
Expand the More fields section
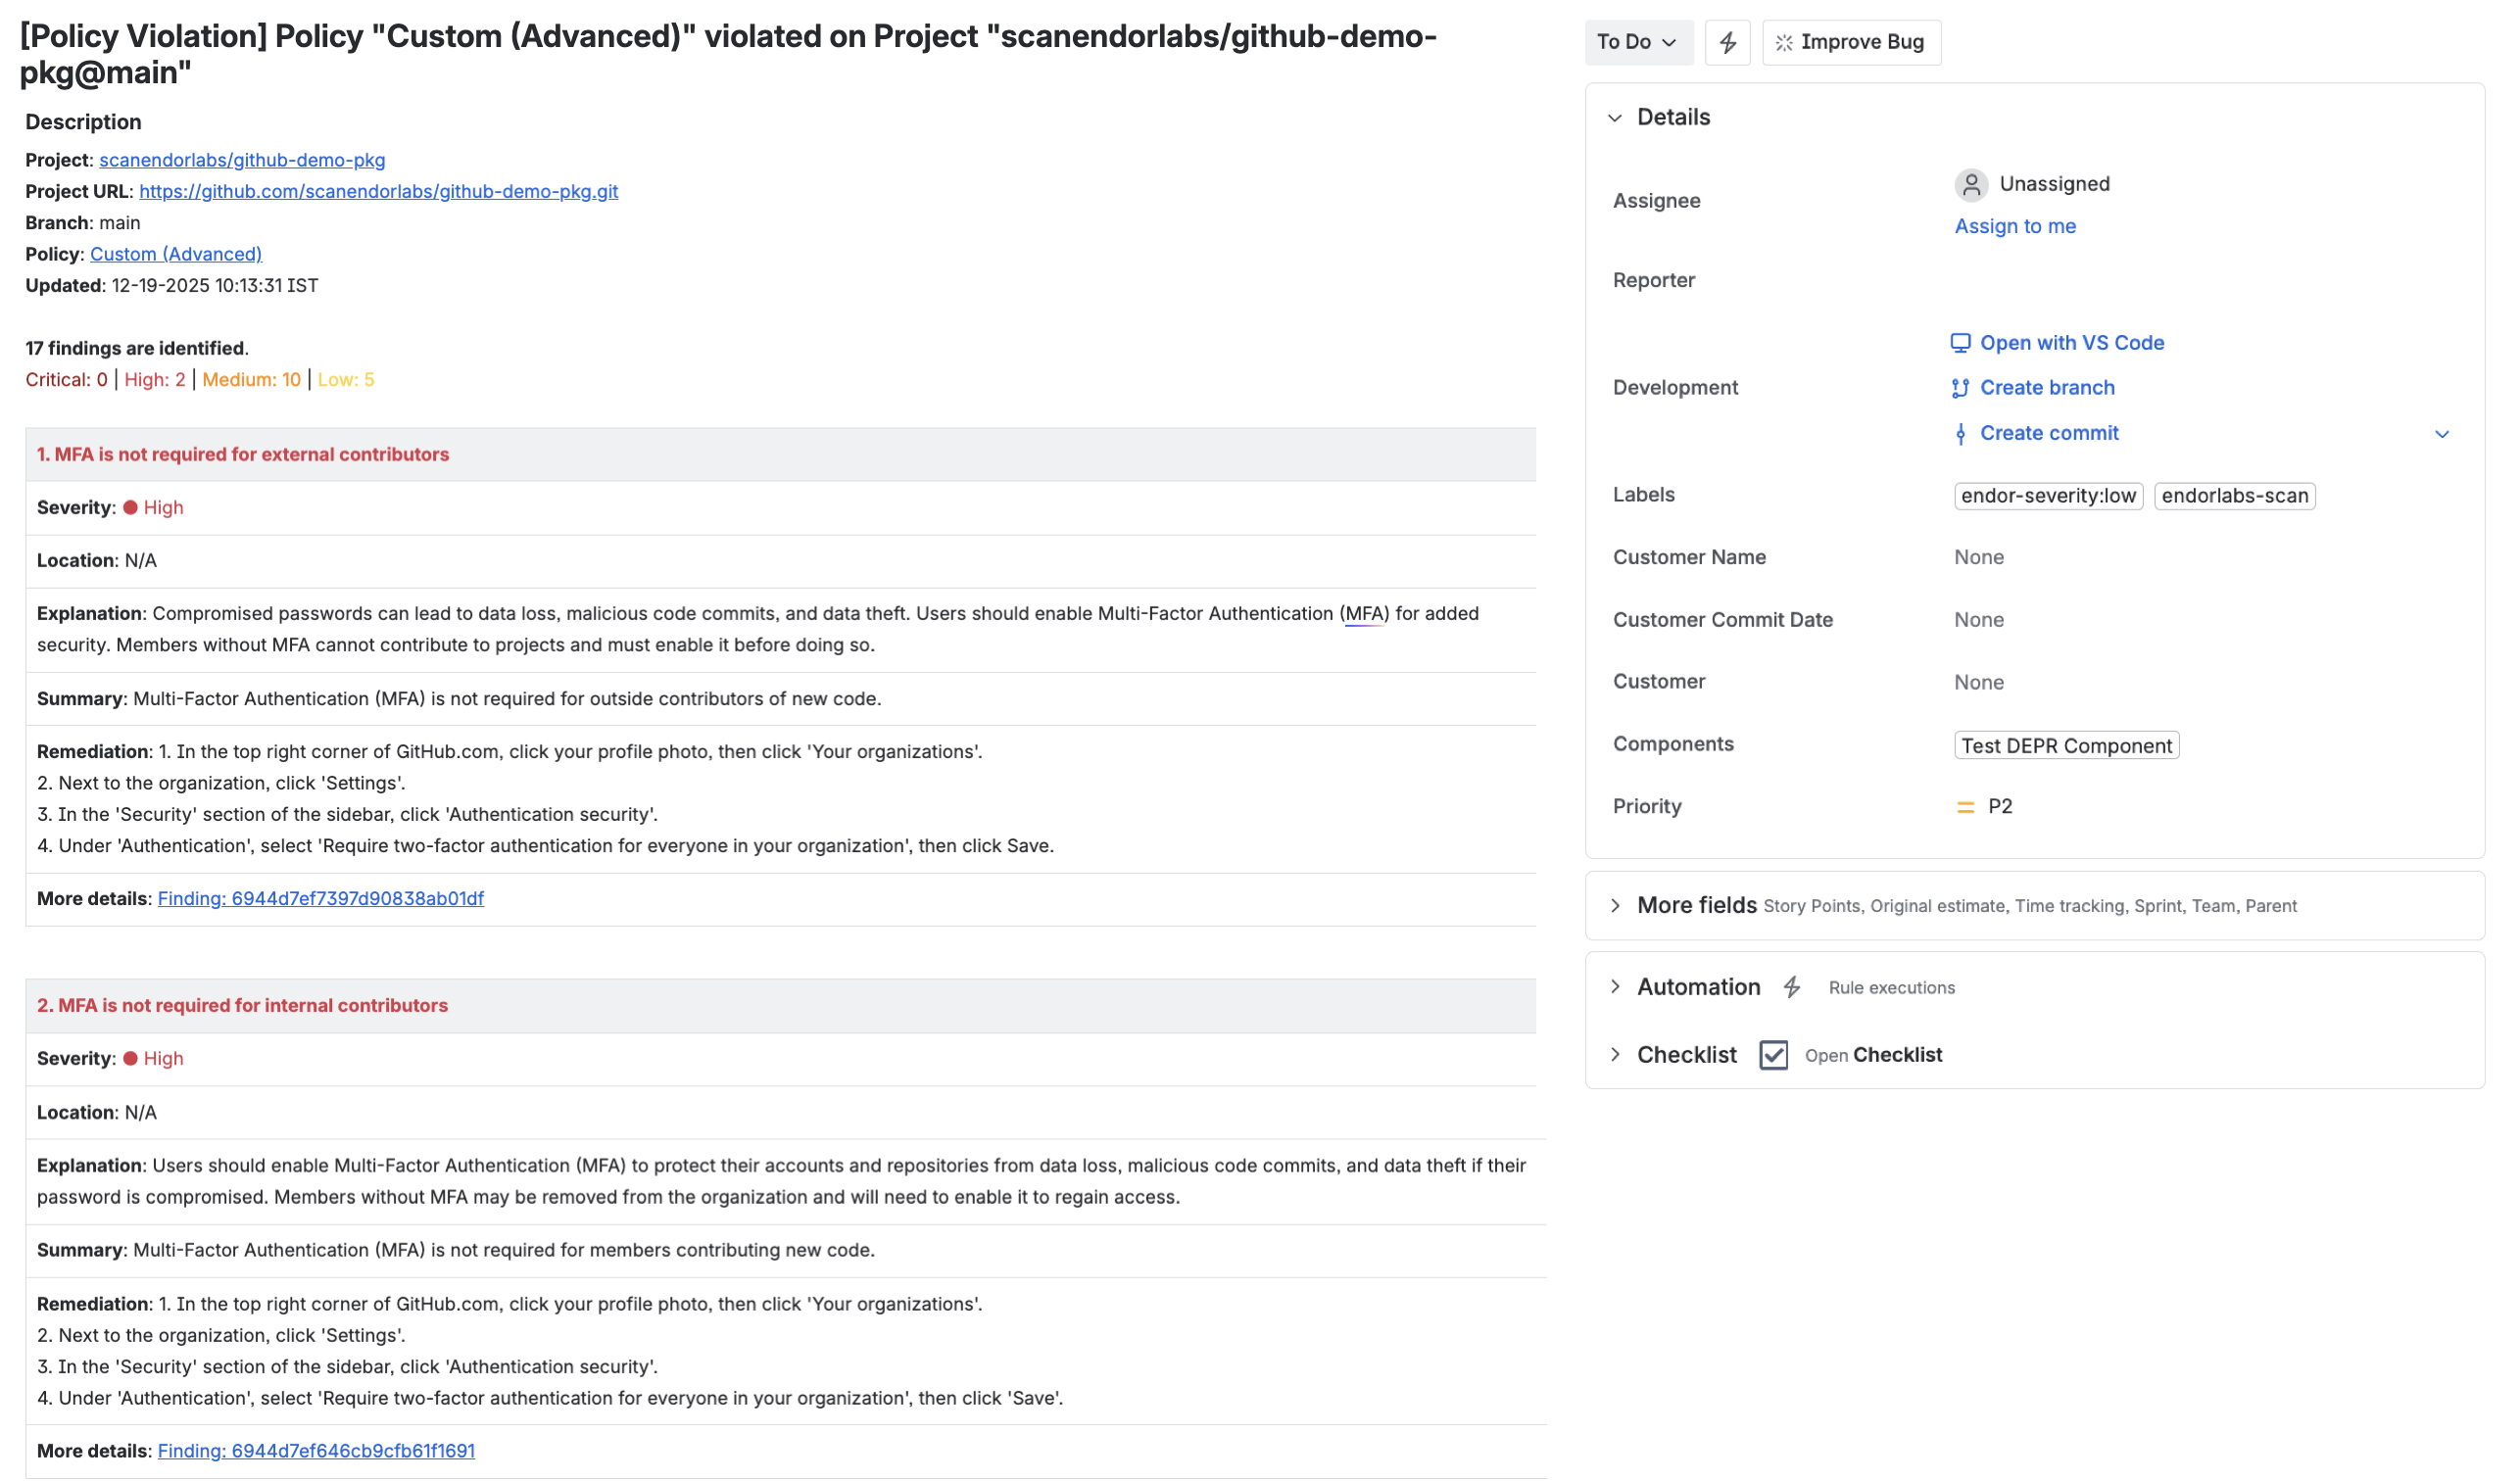click(x=1616, y=905)
